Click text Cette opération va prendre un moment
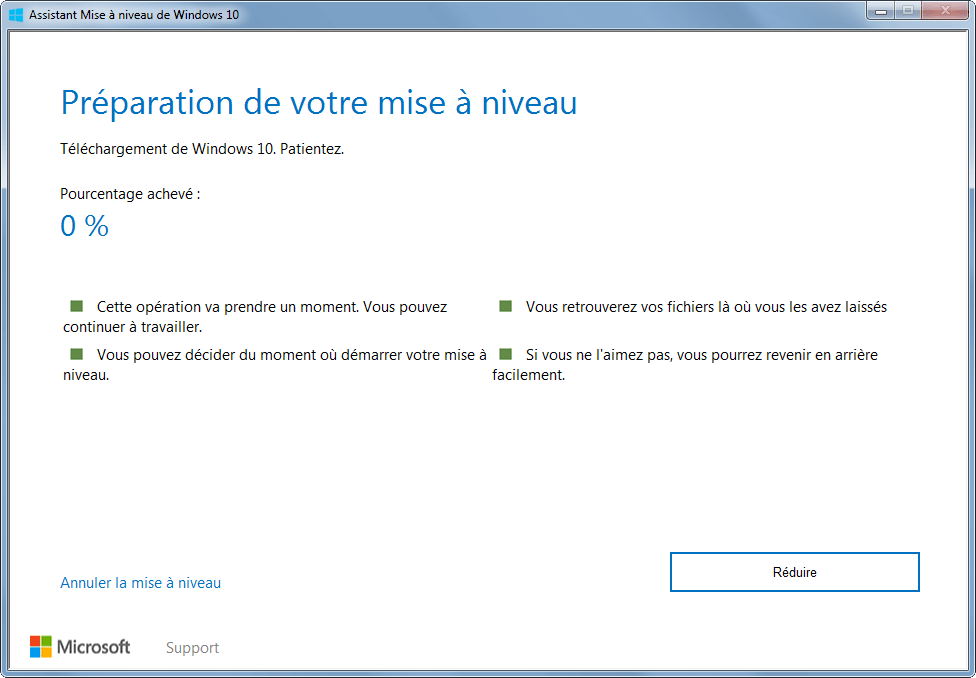 255,316
